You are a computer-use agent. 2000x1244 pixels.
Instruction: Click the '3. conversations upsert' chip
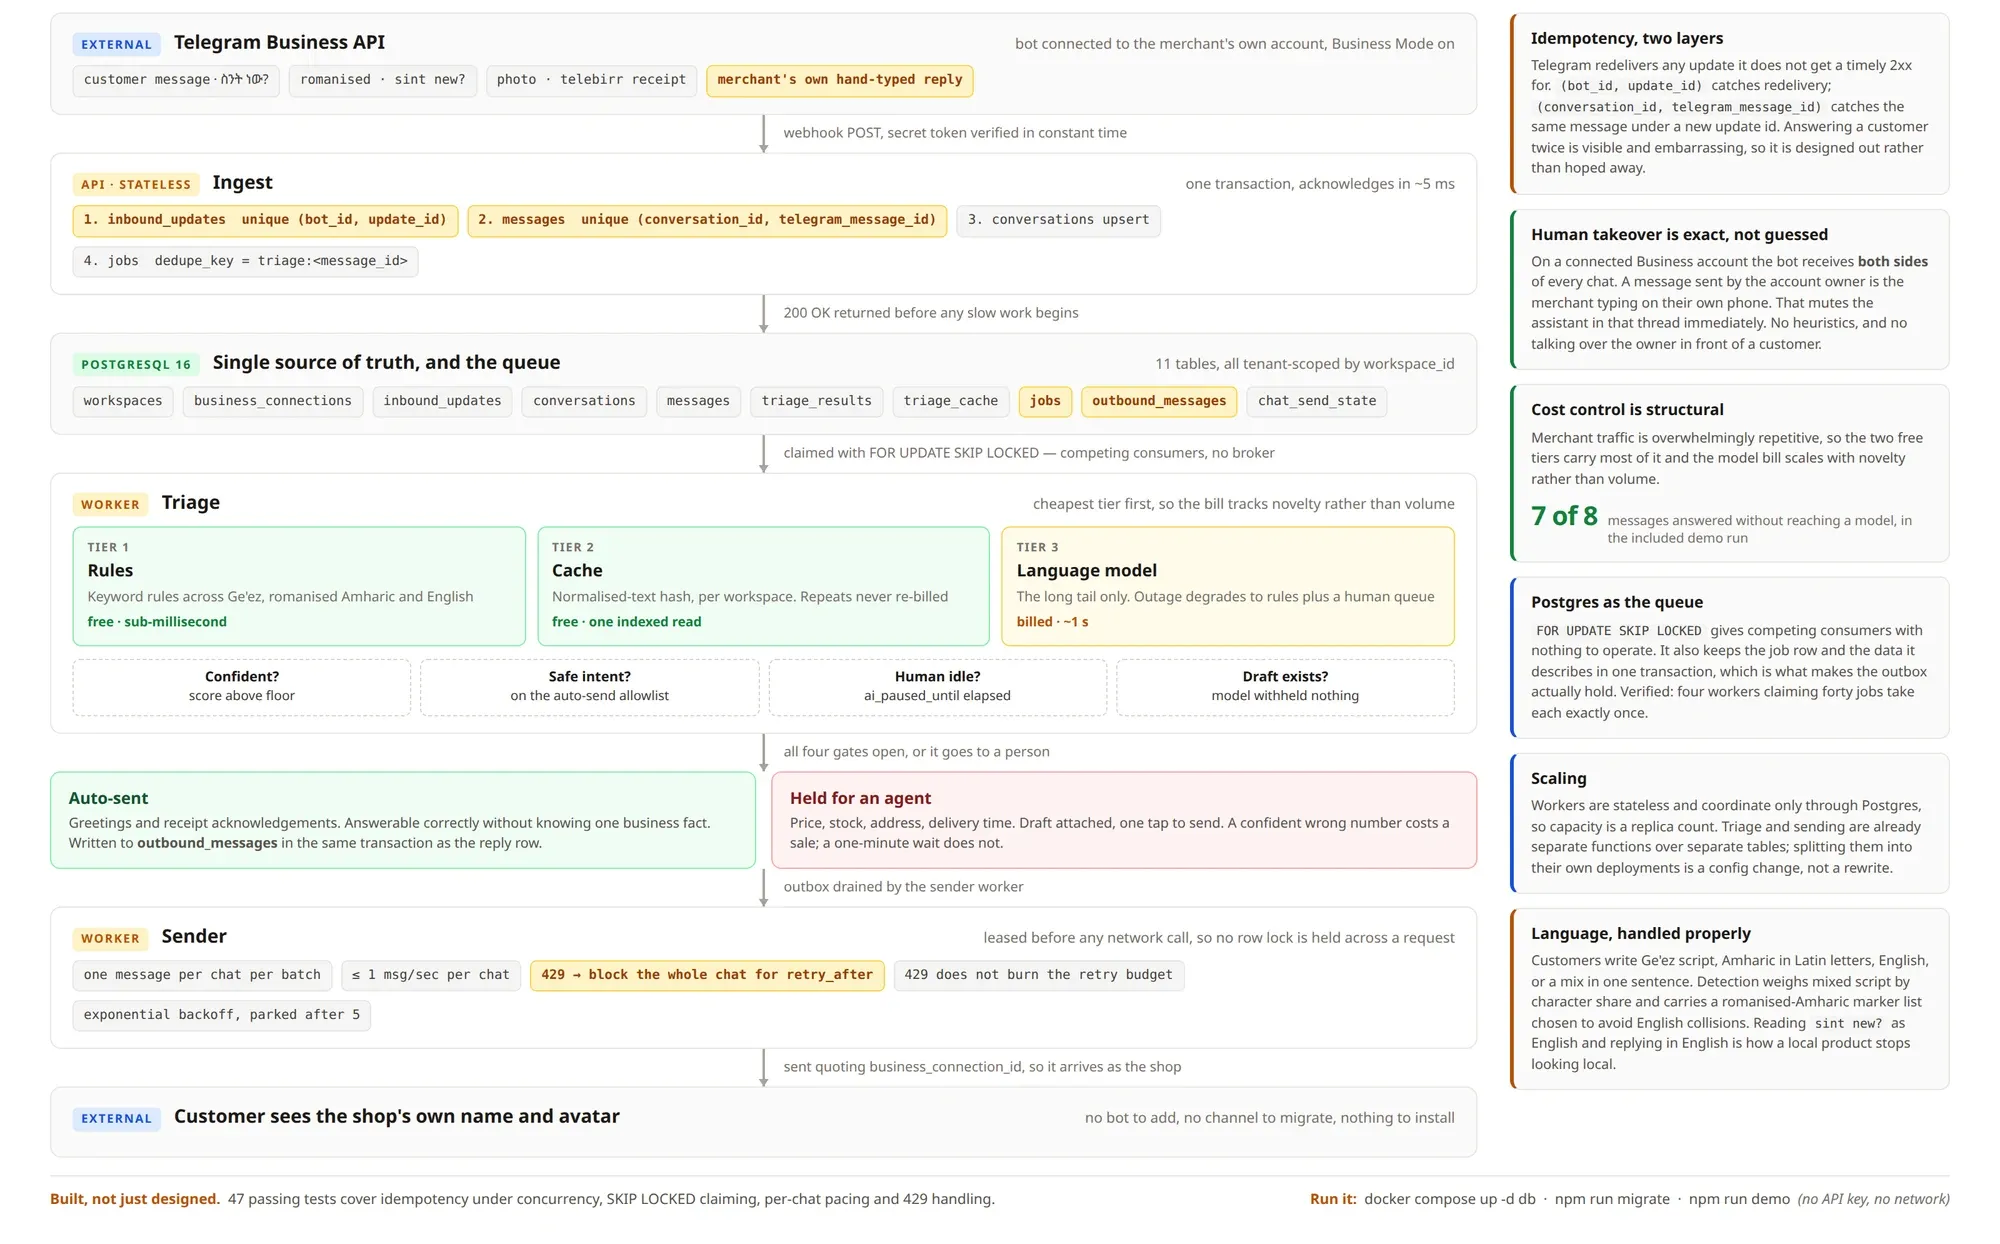(1058, 220)
